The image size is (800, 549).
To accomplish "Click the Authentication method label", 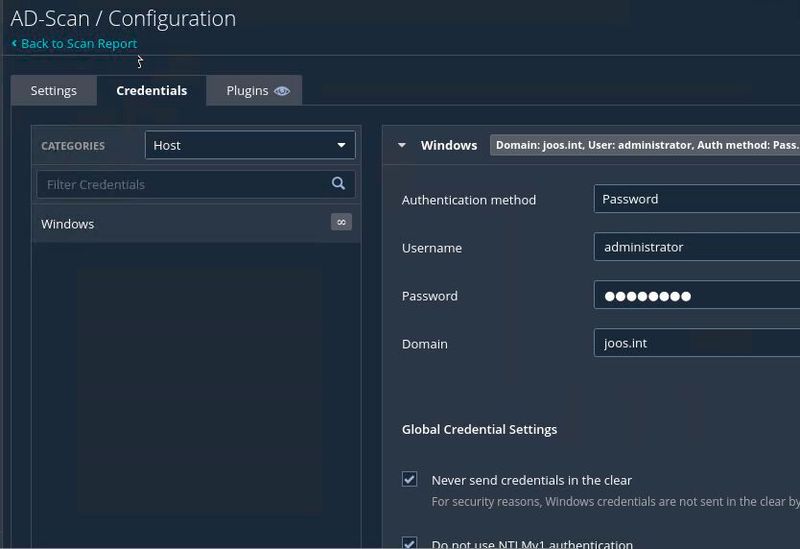I will (469, 200).
